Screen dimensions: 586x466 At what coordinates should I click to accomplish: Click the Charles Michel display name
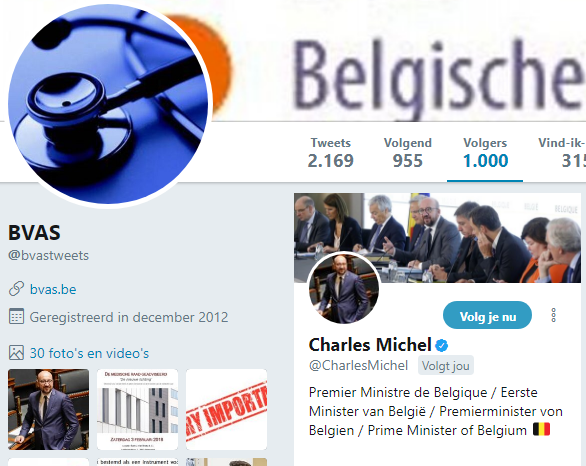pyautogui.click(x=370, y=345)
